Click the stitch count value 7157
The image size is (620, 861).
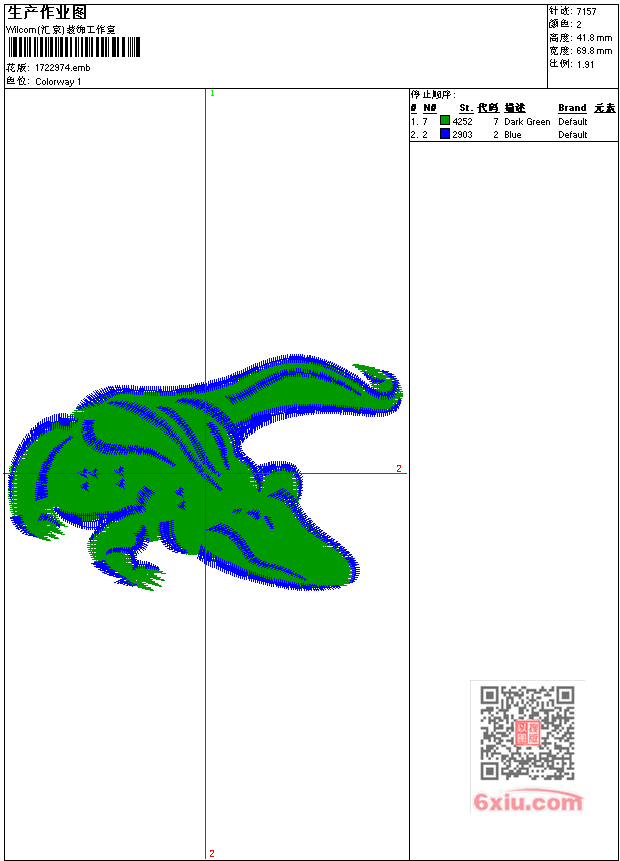click(586, 11)
